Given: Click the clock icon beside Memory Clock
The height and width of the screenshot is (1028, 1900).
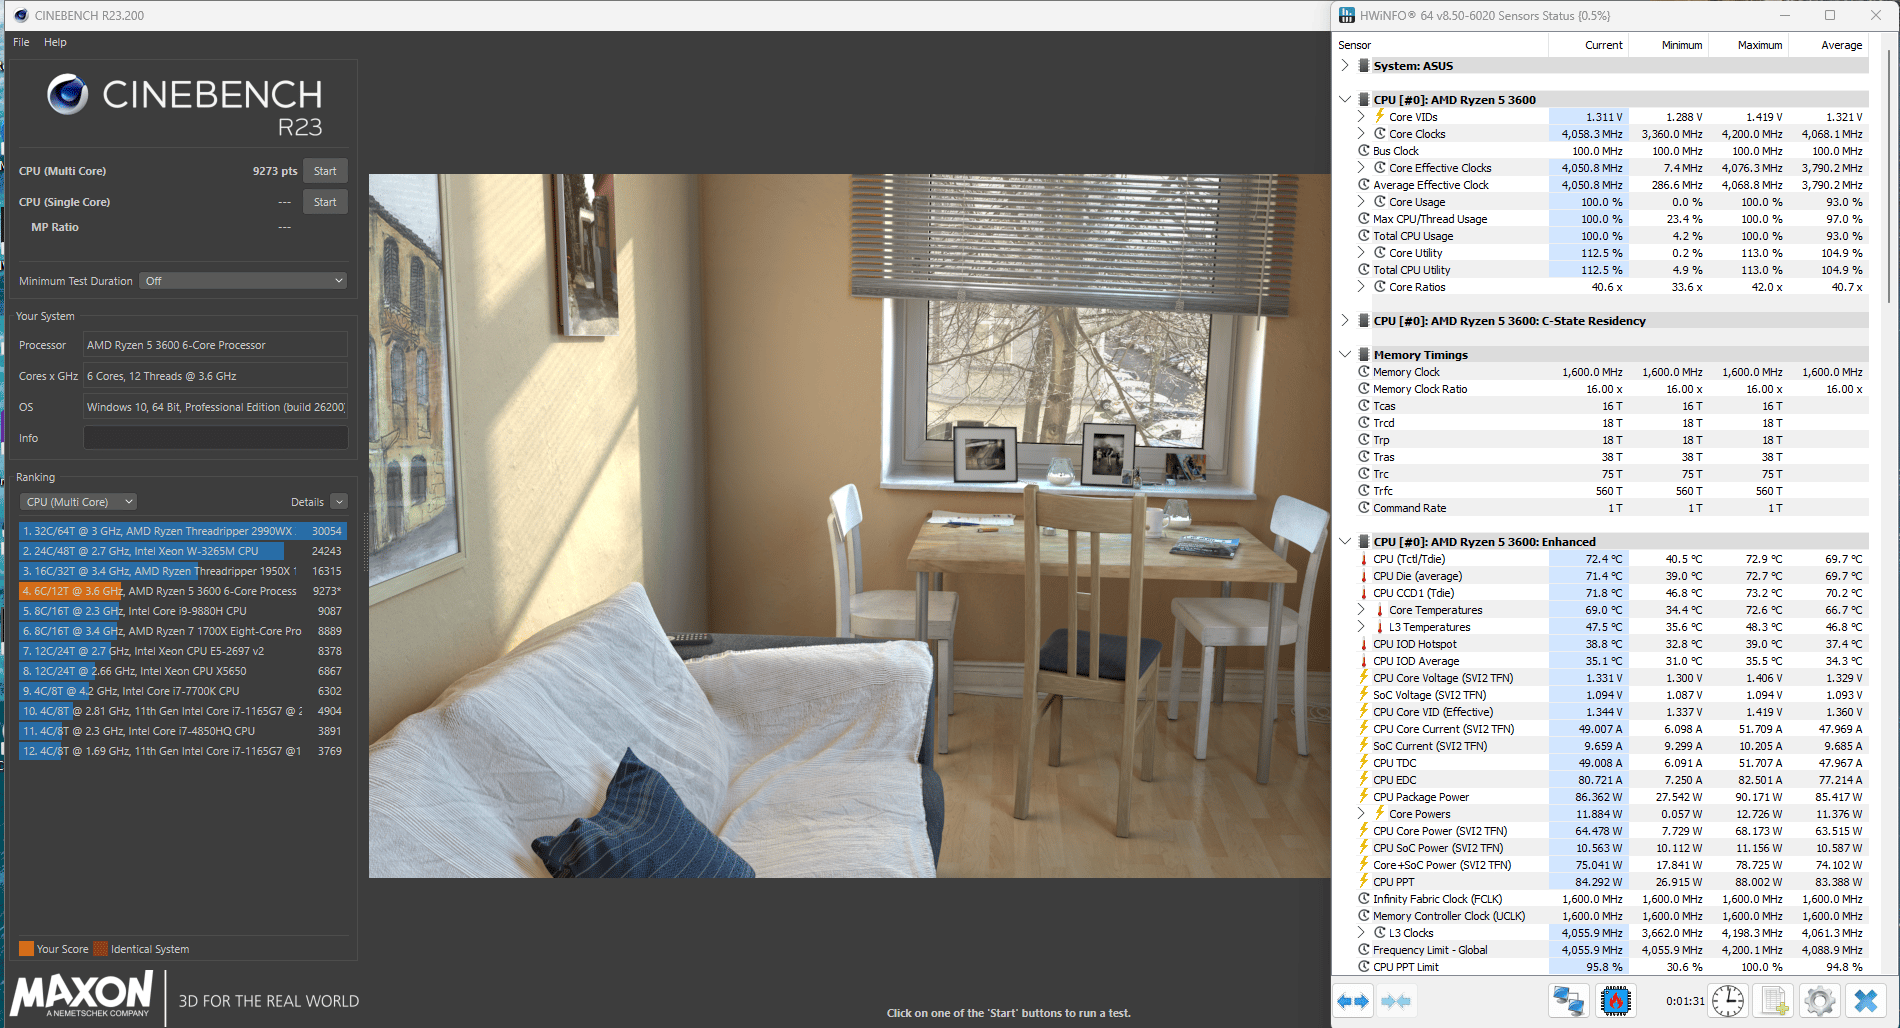Looking at the screenshot, I should click(x=1364, y=372).
